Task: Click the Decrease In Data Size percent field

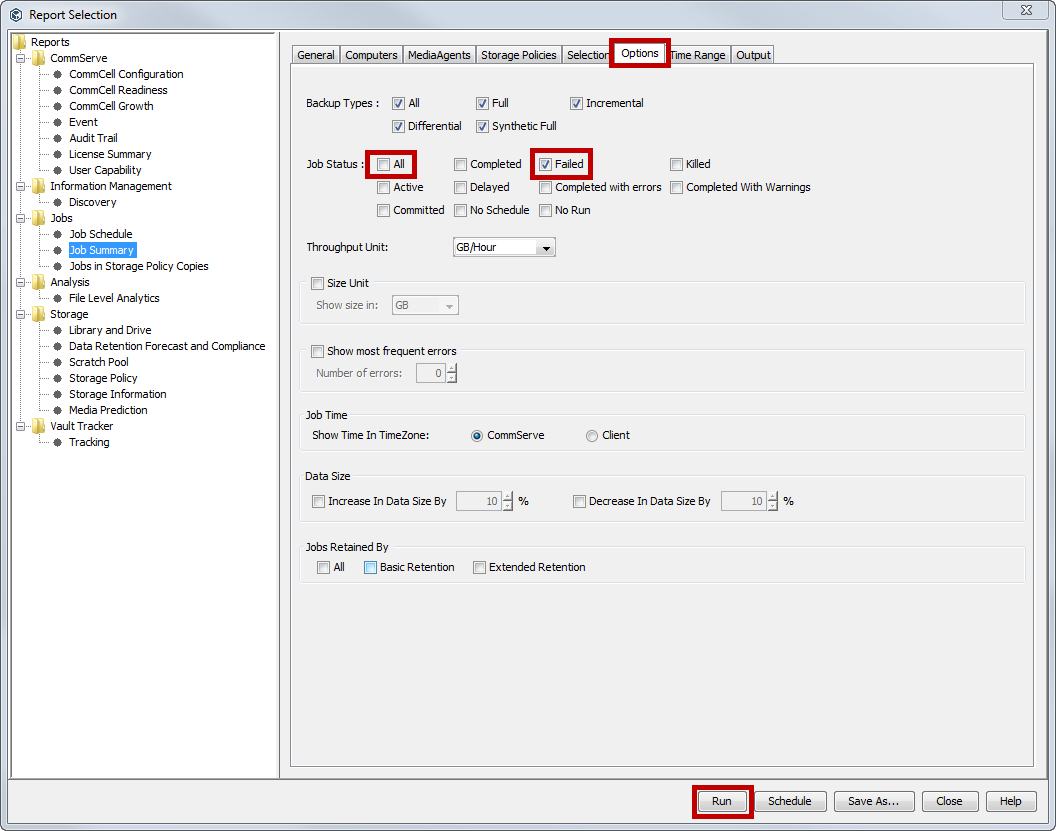Action: point(744,501)
